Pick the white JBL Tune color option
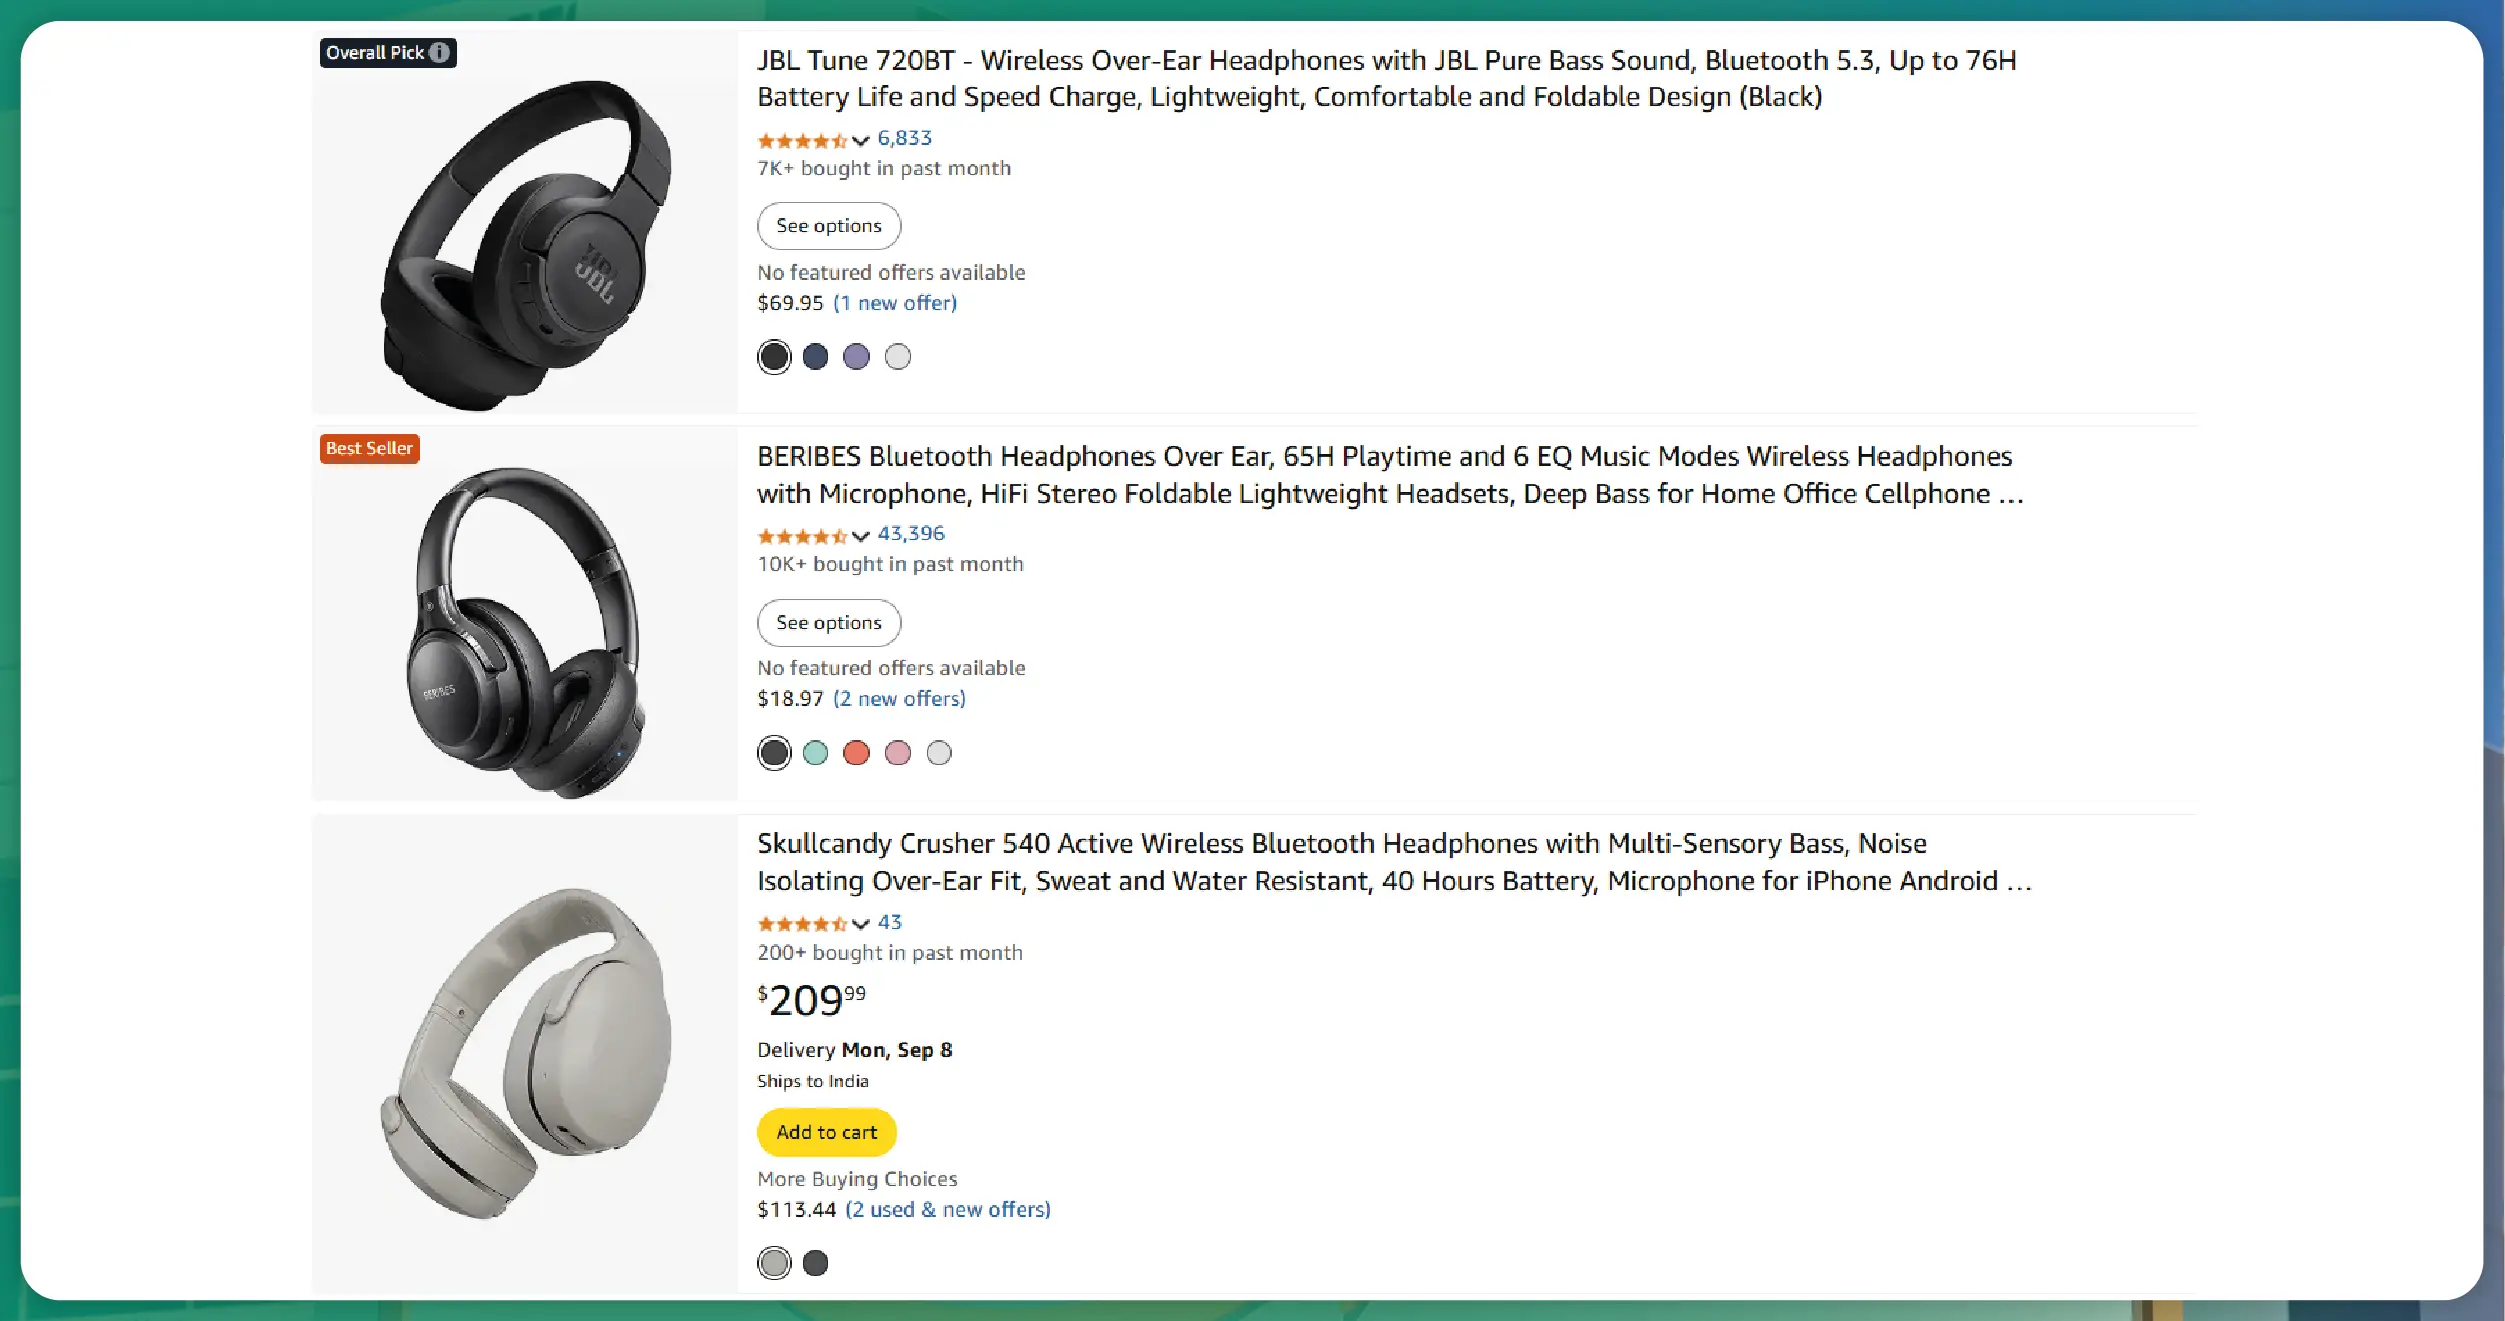 pos(897,357)
